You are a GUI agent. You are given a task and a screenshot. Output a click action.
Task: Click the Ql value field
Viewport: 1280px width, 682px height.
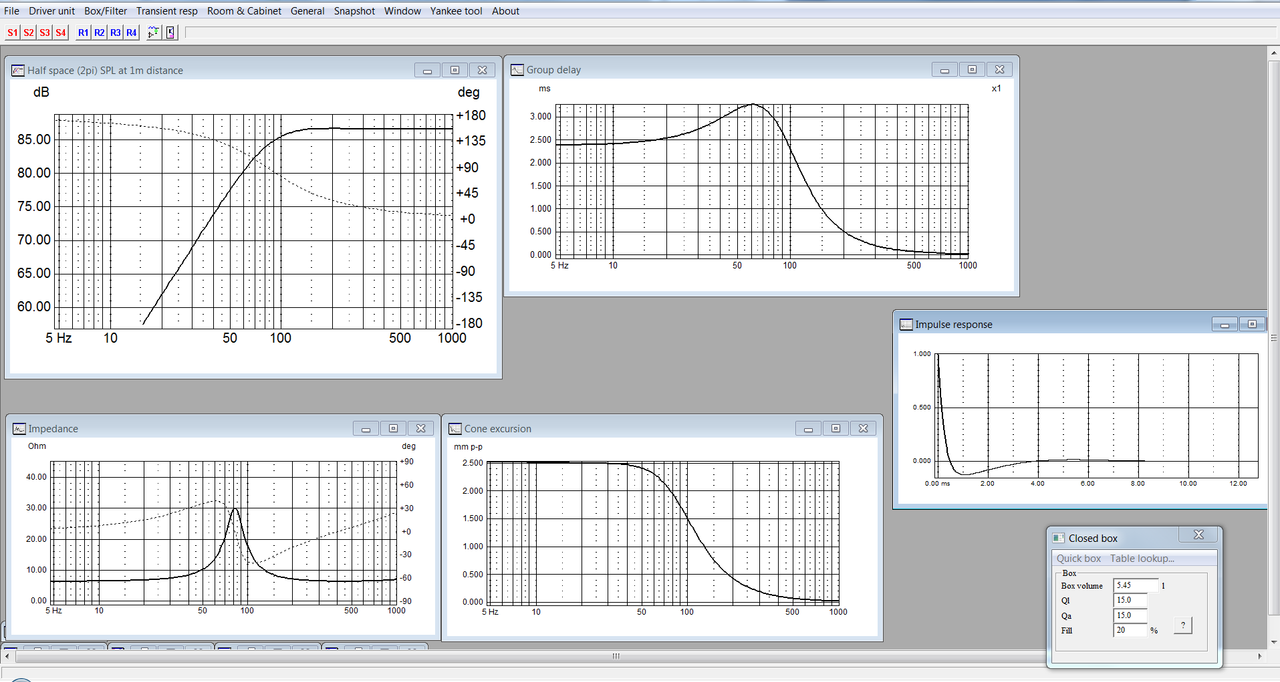(1130, 601)
